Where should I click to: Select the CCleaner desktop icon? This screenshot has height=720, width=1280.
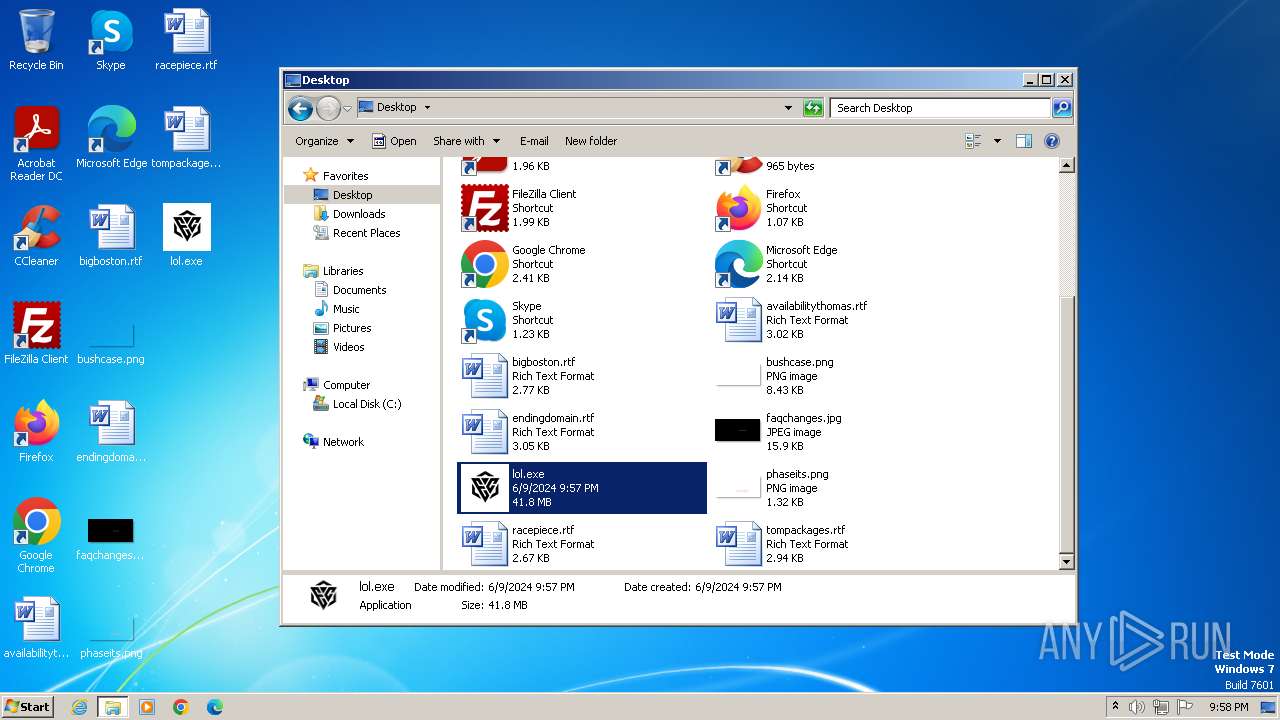click(36, 236)
